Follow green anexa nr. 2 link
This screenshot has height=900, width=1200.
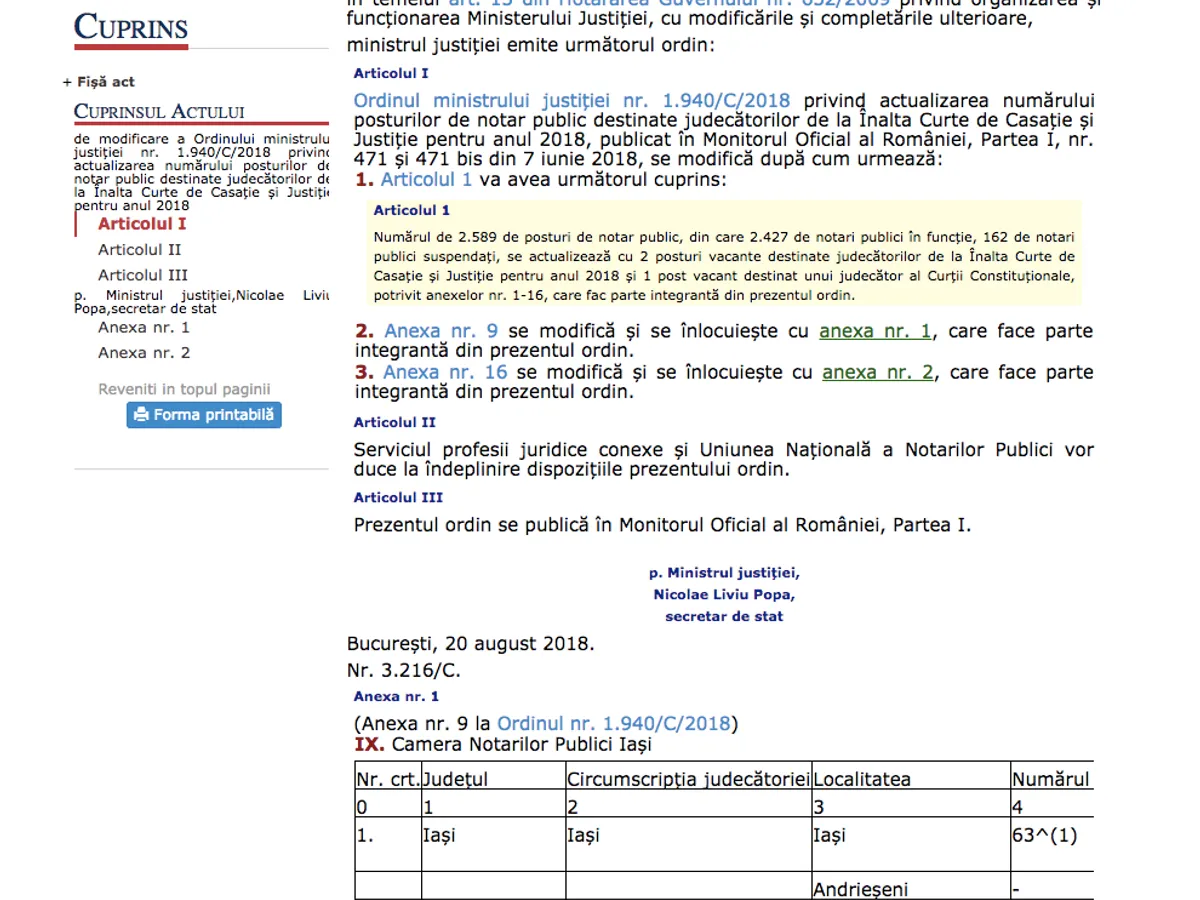click(878, 373)
